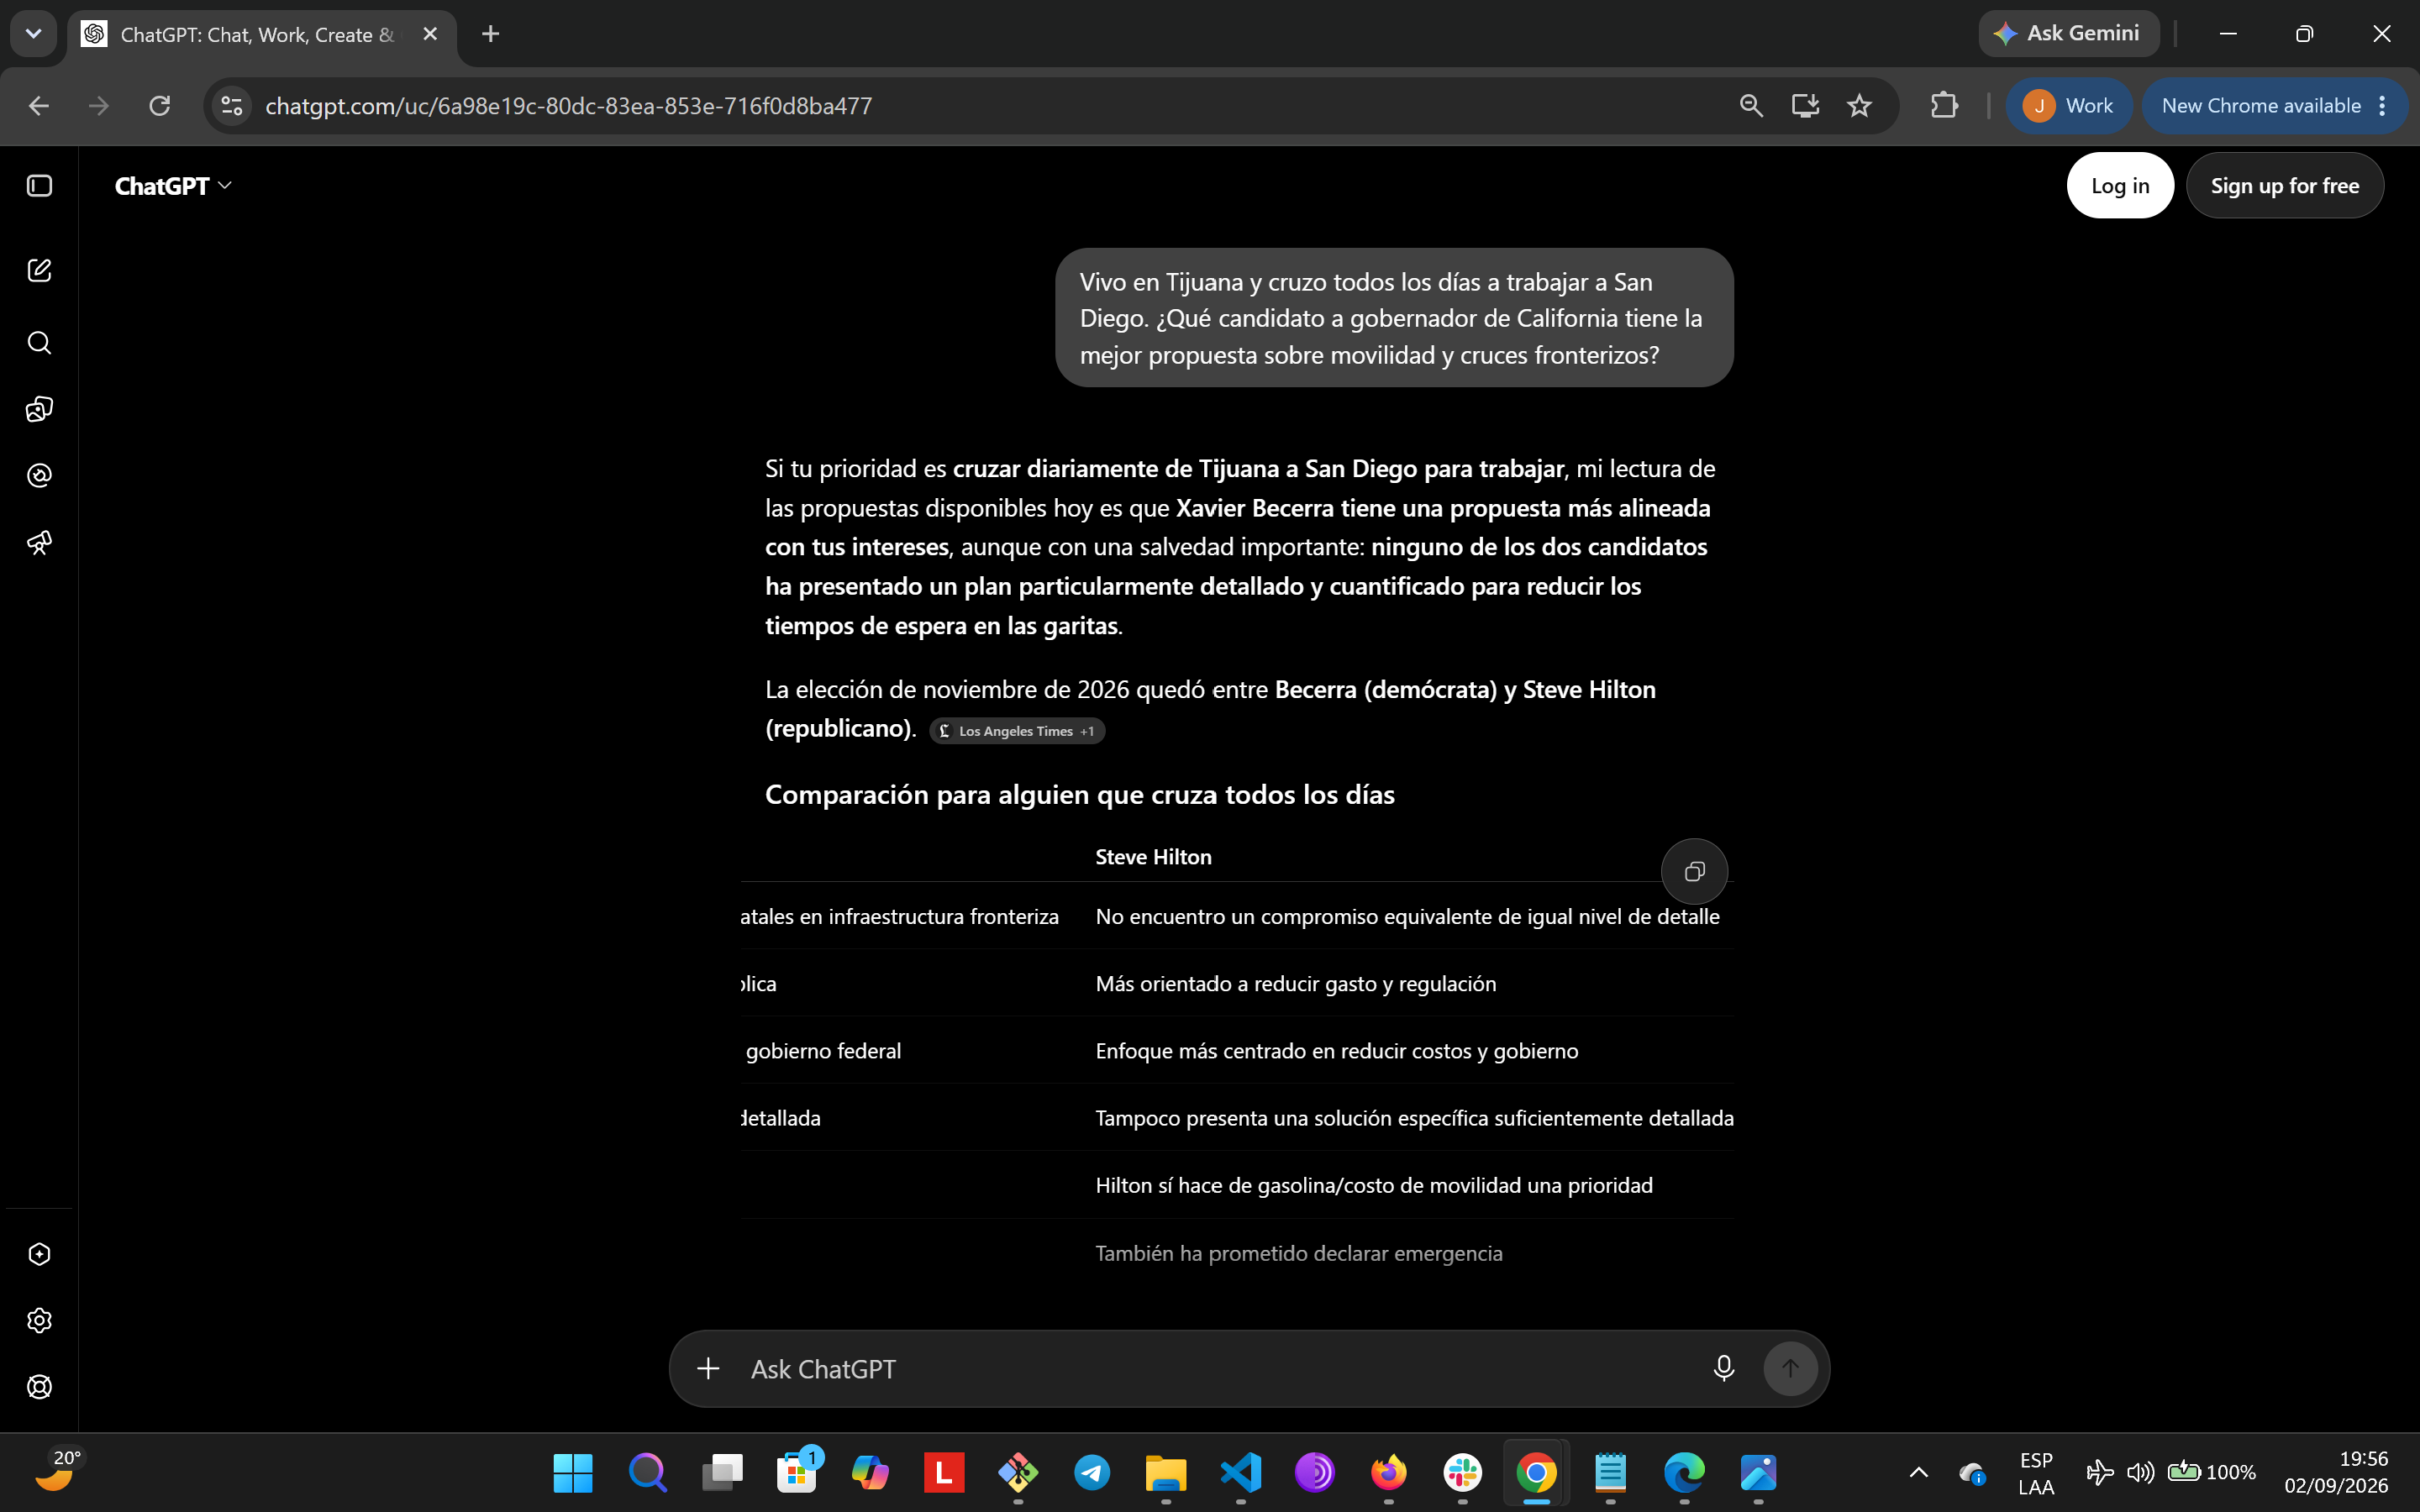Click cell 'Enfoque más centrado en reducir costos'

1337,1051
